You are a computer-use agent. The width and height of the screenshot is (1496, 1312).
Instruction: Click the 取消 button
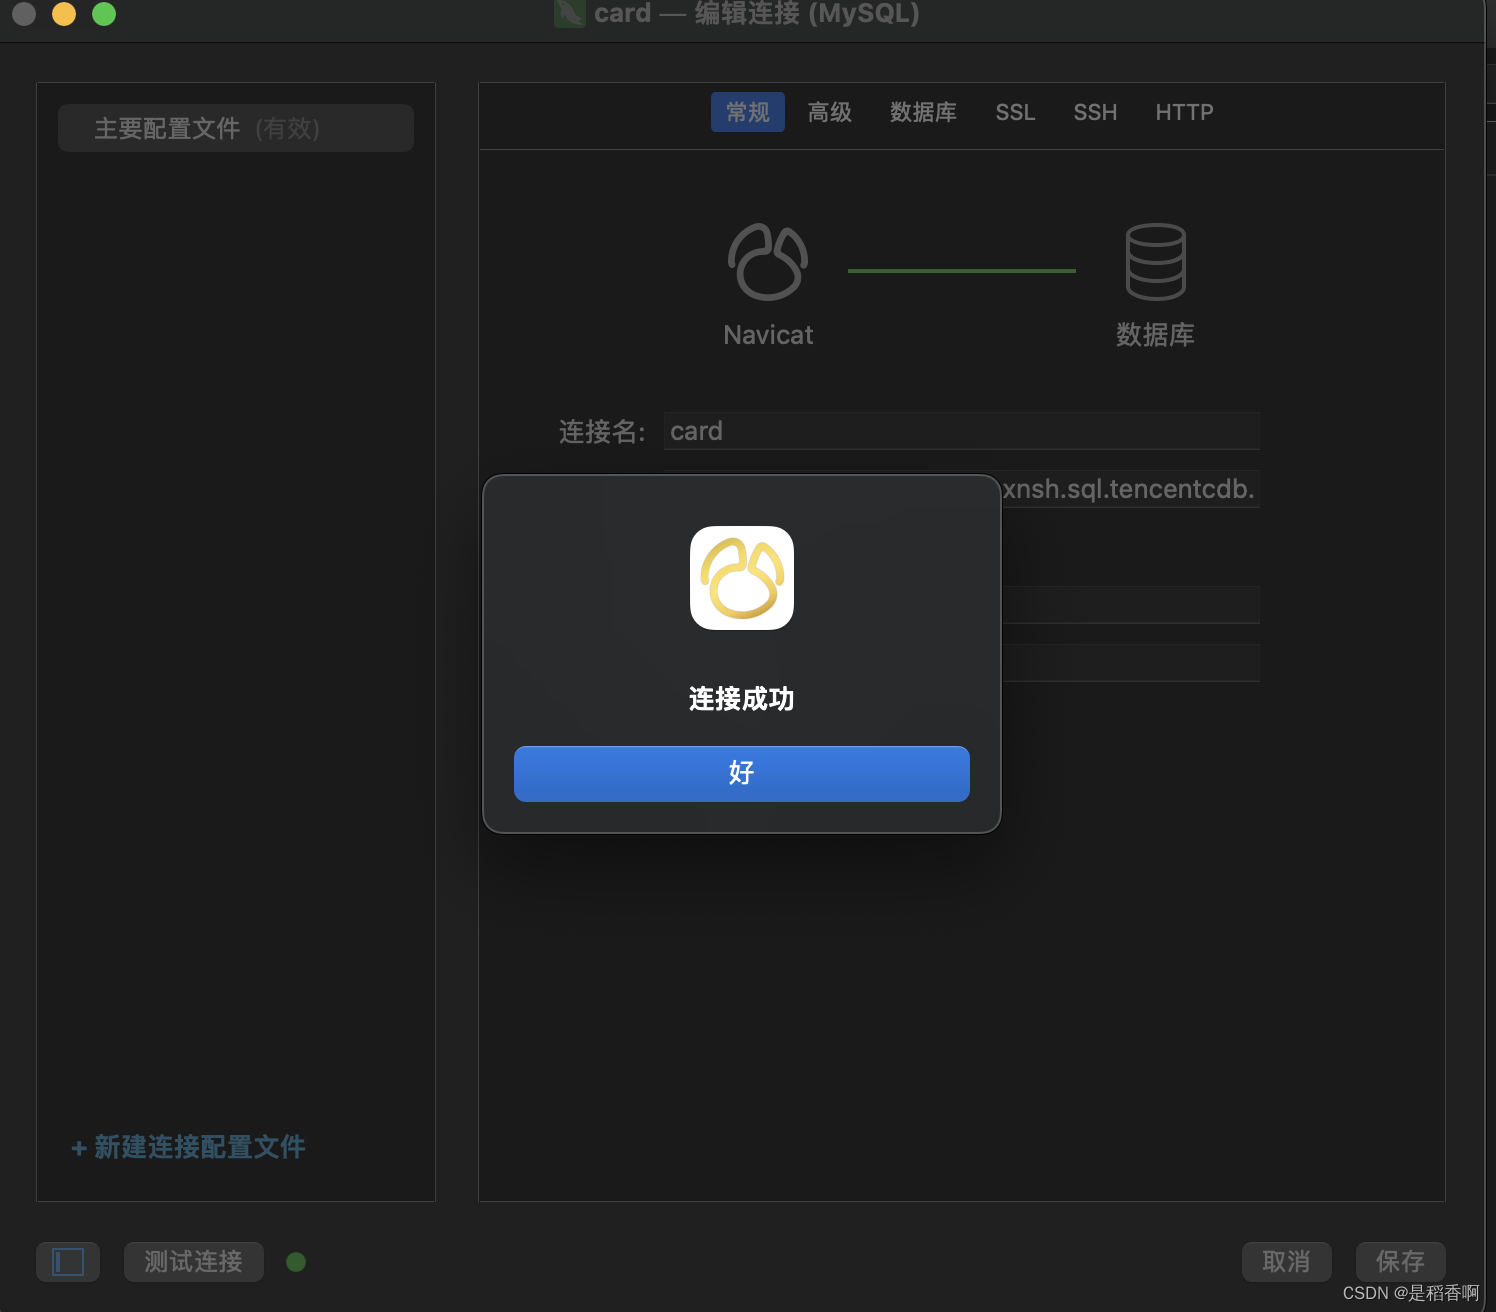point(1287,1262)
